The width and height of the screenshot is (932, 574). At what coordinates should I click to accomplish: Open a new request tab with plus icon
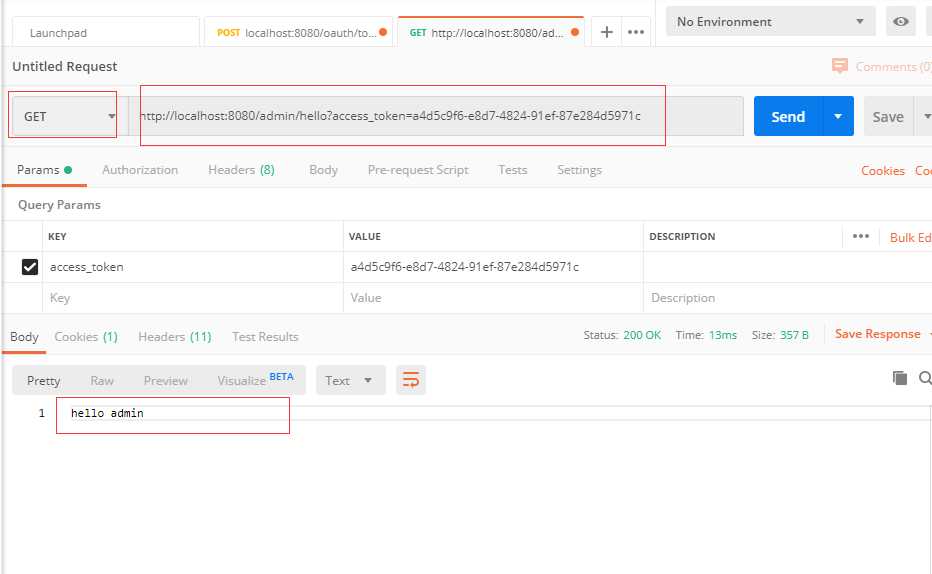606,32
